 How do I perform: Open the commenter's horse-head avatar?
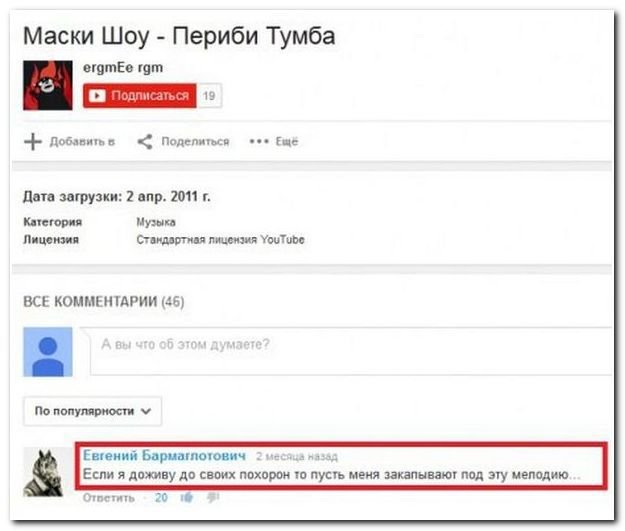44,472
